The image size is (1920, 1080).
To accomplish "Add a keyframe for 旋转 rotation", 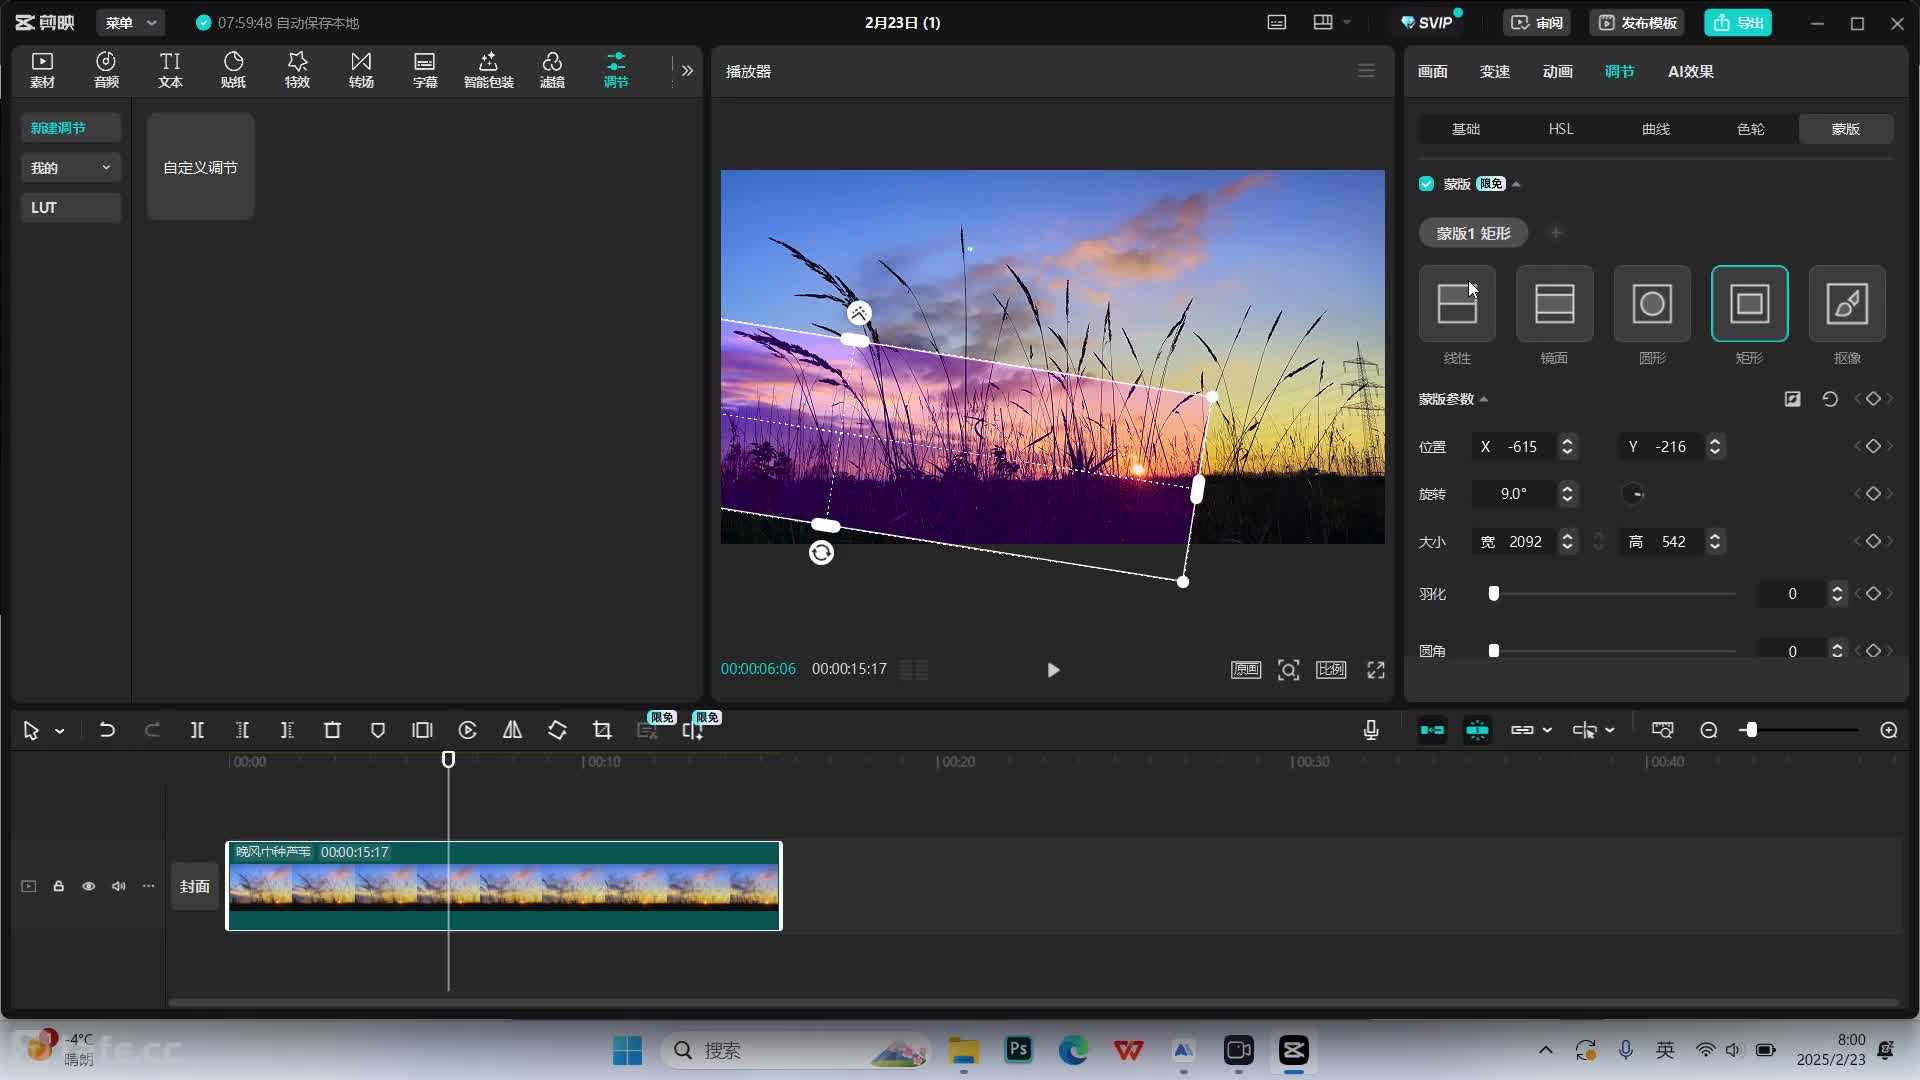I will pyautogui.click(x=1873, y=493).
